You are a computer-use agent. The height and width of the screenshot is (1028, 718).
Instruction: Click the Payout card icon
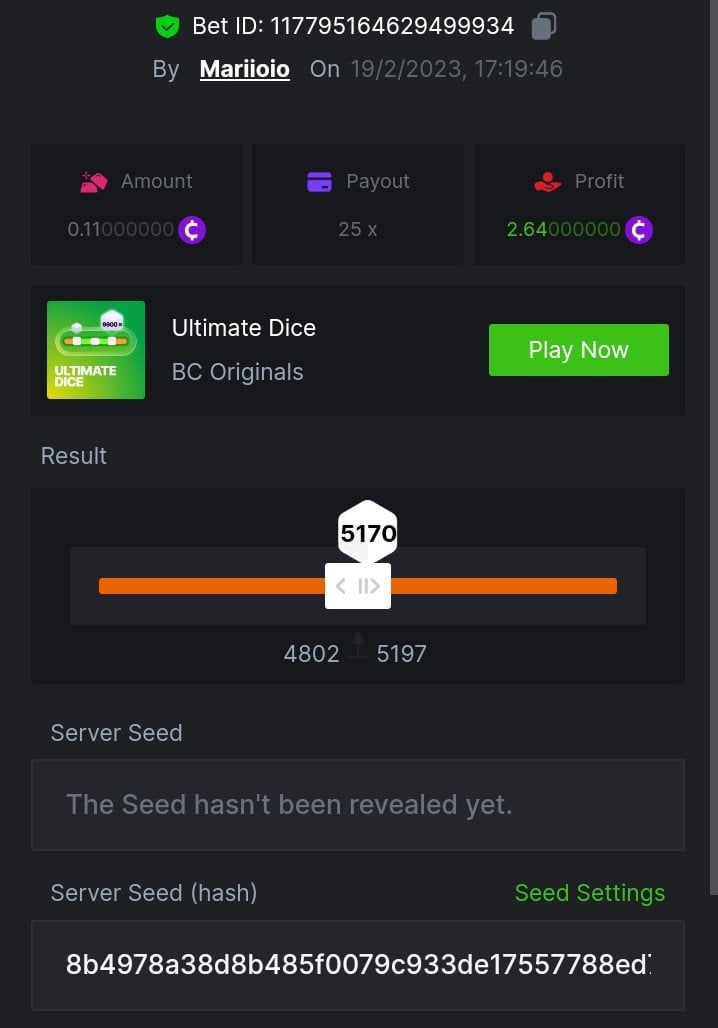319,182
